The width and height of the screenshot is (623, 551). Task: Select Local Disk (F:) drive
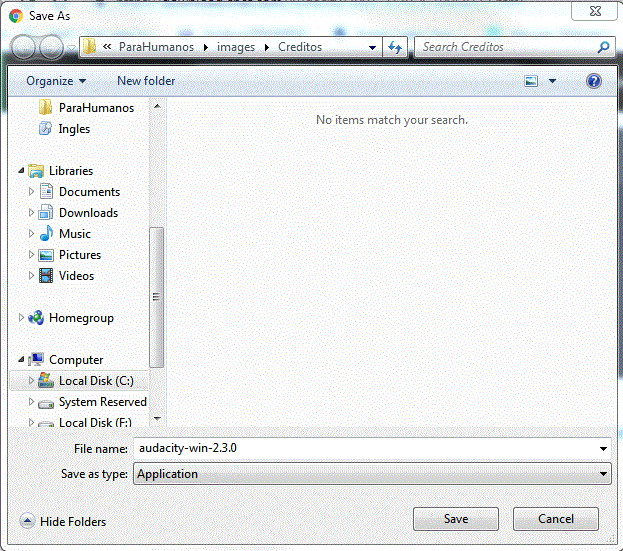point(85,422)
